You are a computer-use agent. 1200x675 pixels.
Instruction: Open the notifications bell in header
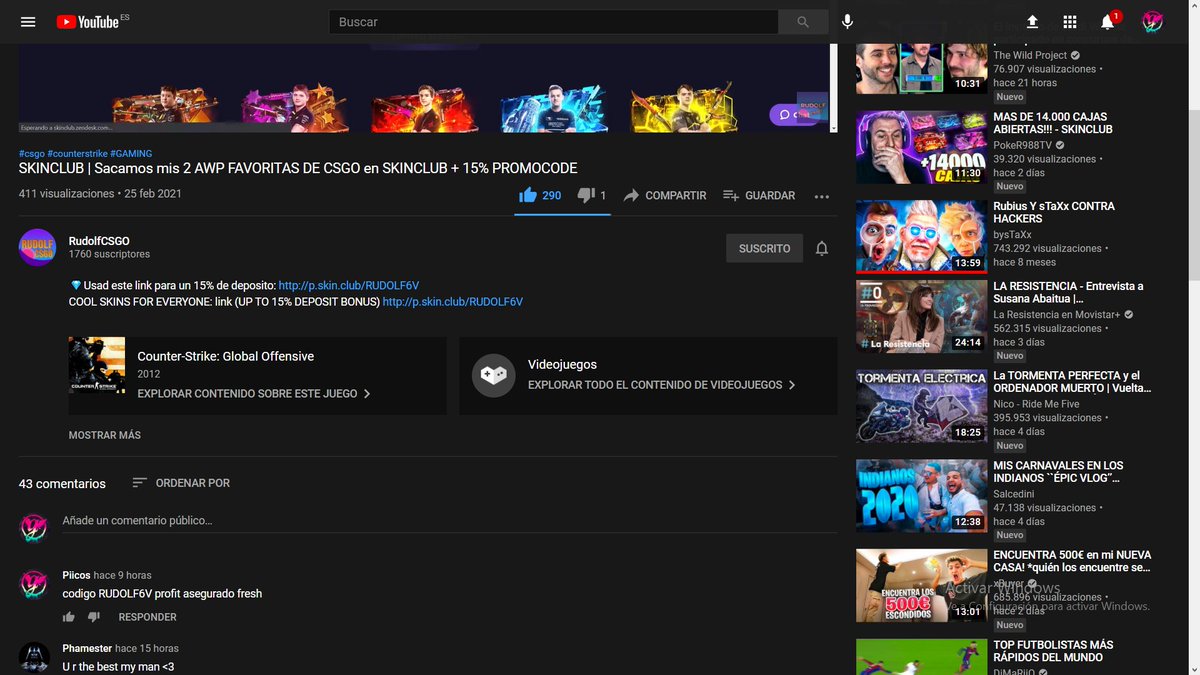(1108, 22)
